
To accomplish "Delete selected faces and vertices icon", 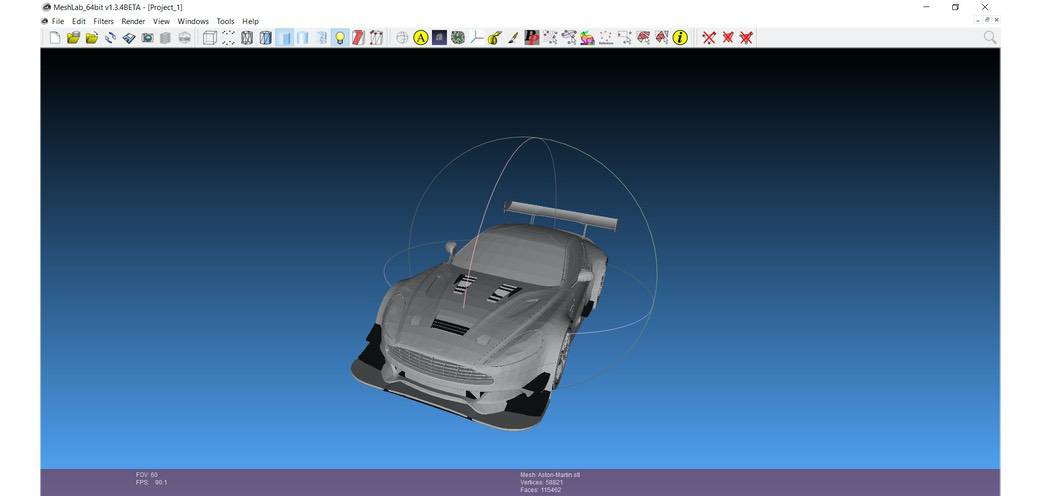I will coord(746,38).
